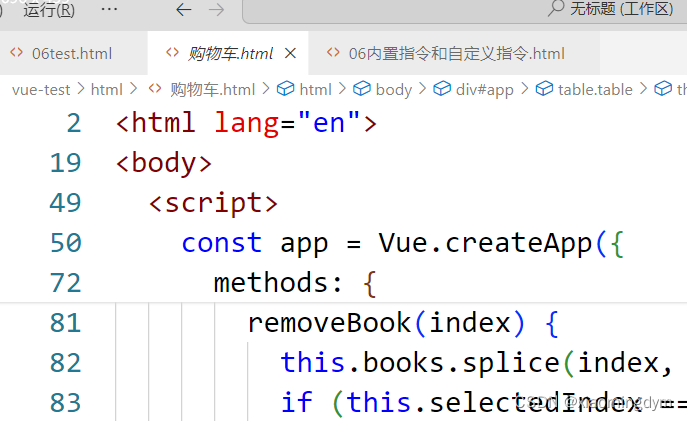The image size is (687, 421).
Task: Place cursor in if (this.selectedIndex line
Action: click(x=484, y=403)
